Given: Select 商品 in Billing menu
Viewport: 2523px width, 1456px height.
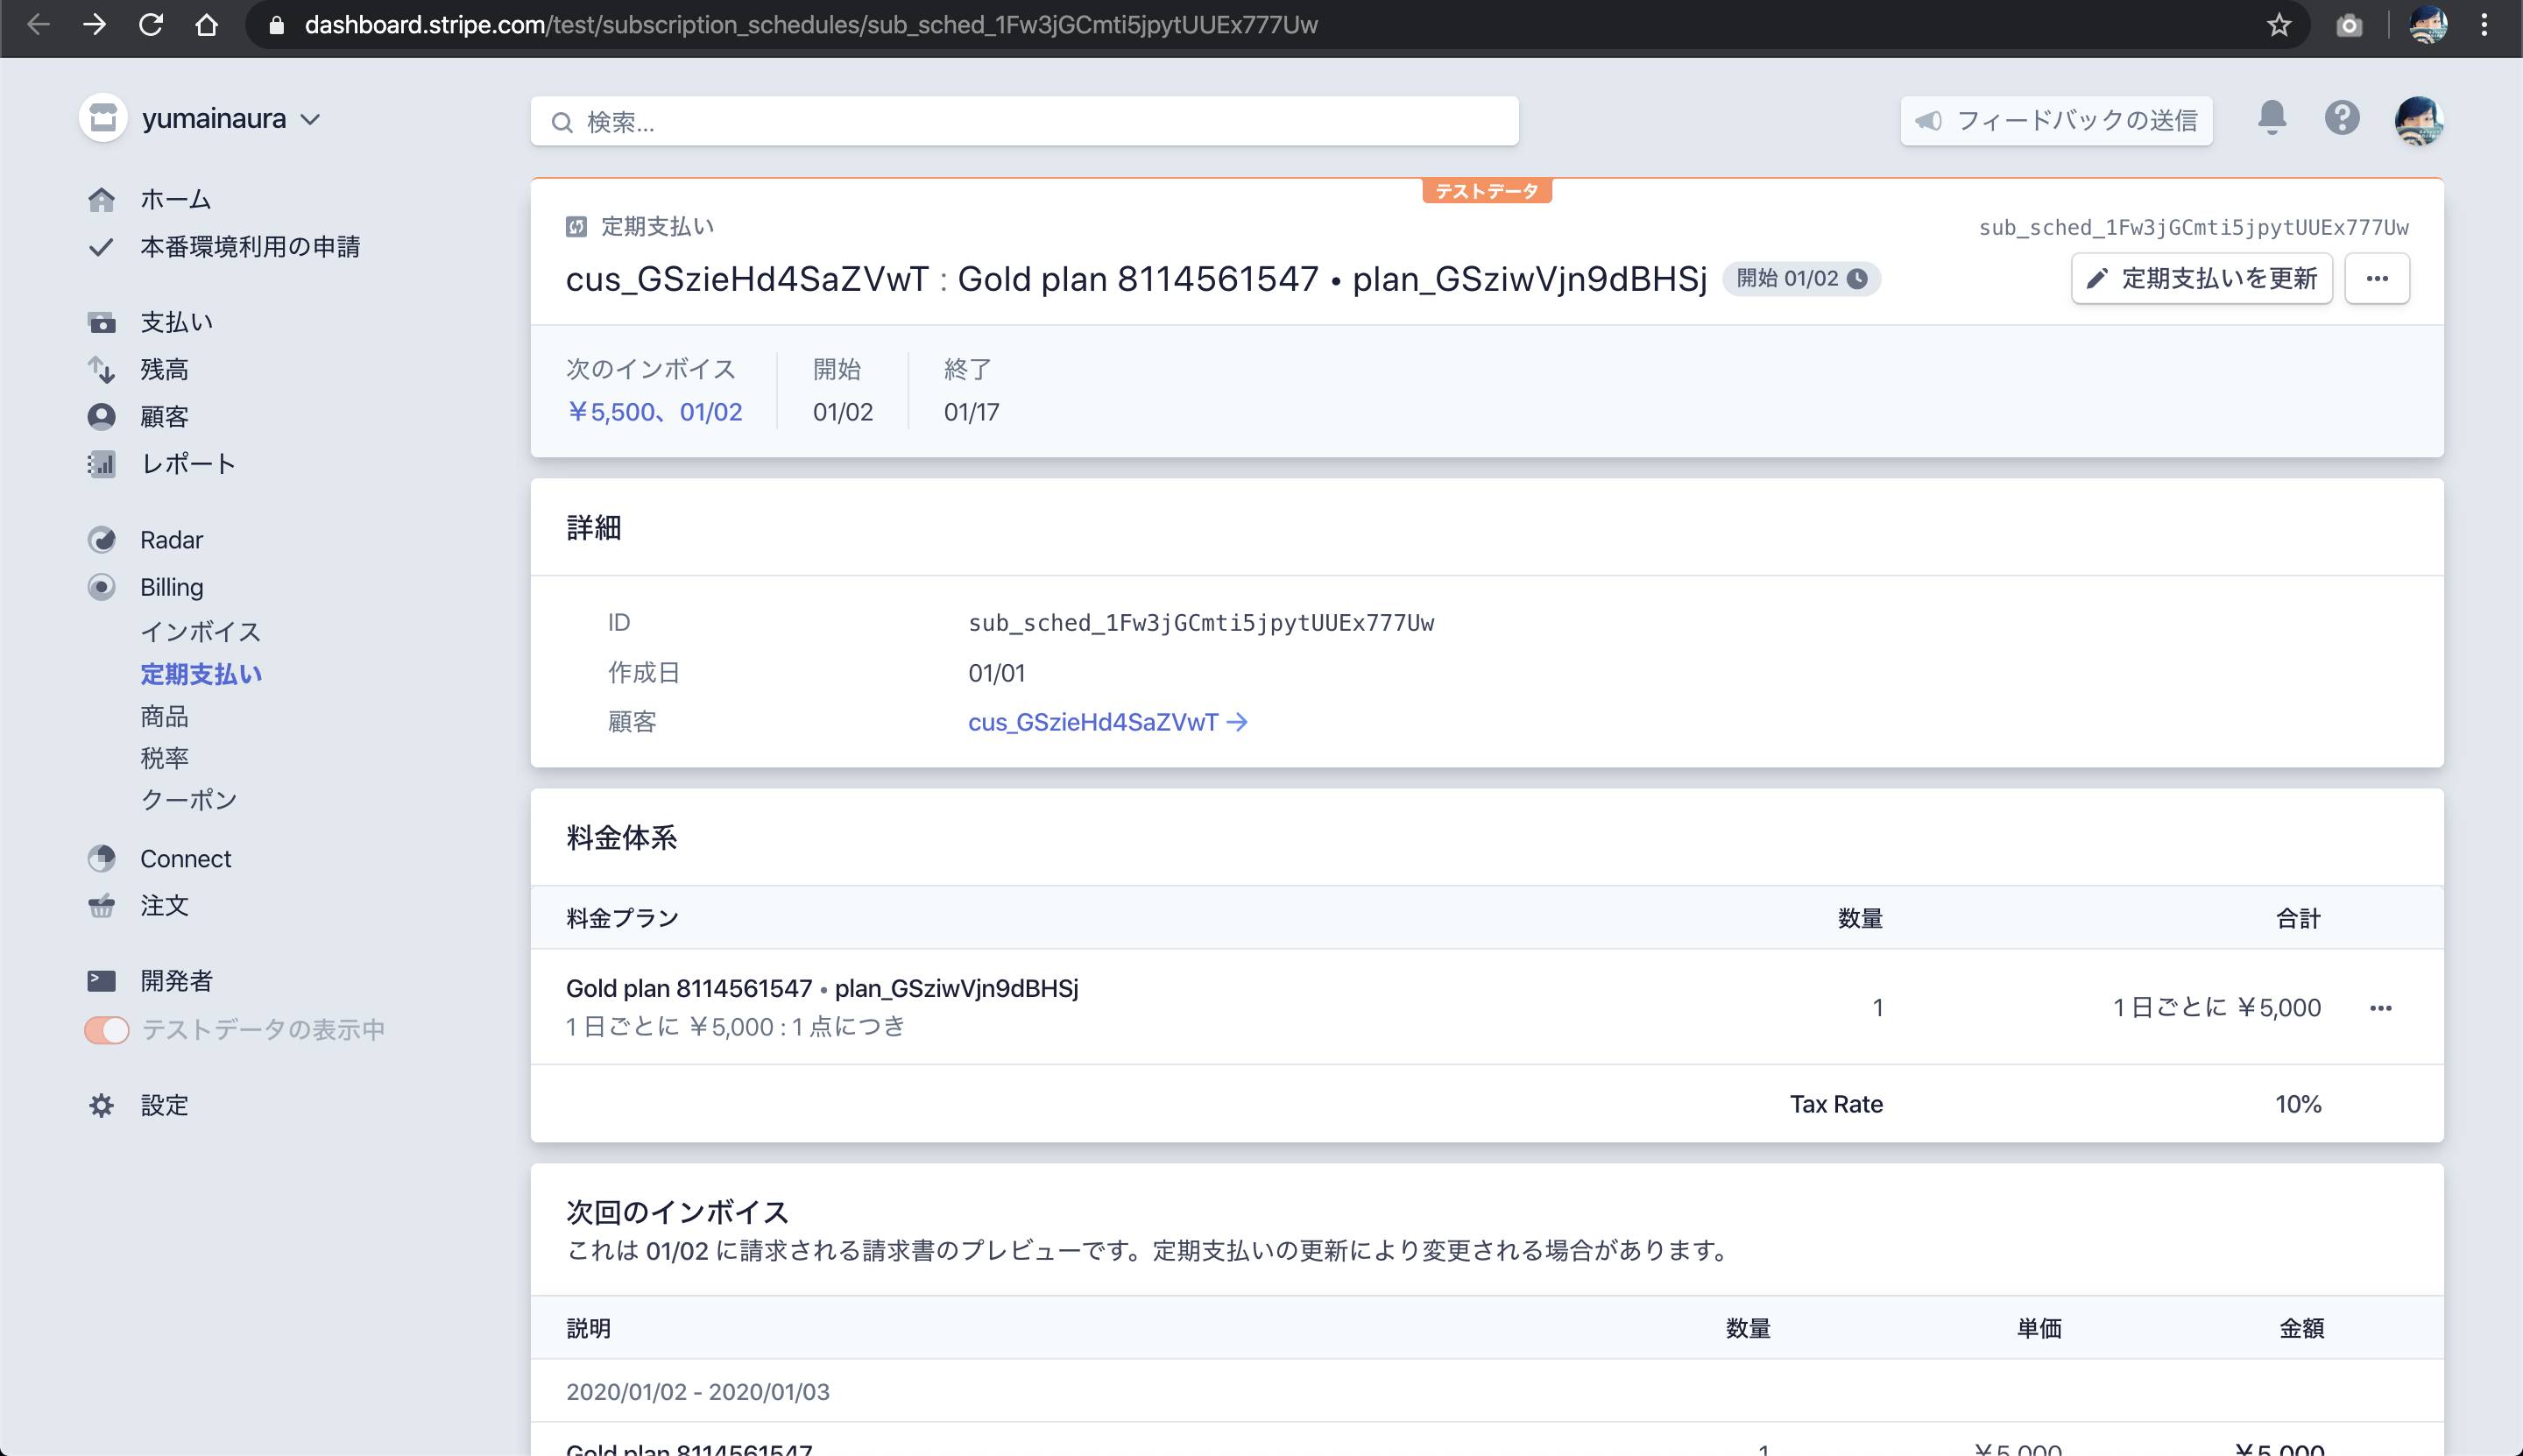Looking at the screenshot, I should tap(164, 716).
